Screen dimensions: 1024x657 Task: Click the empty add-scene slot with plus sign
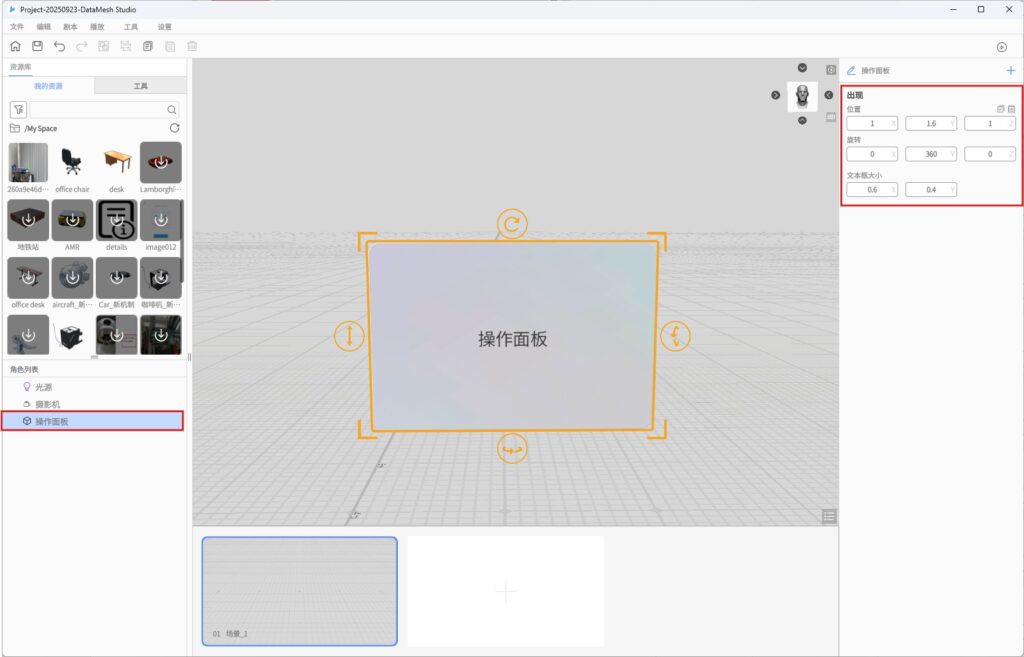(505, 591)
